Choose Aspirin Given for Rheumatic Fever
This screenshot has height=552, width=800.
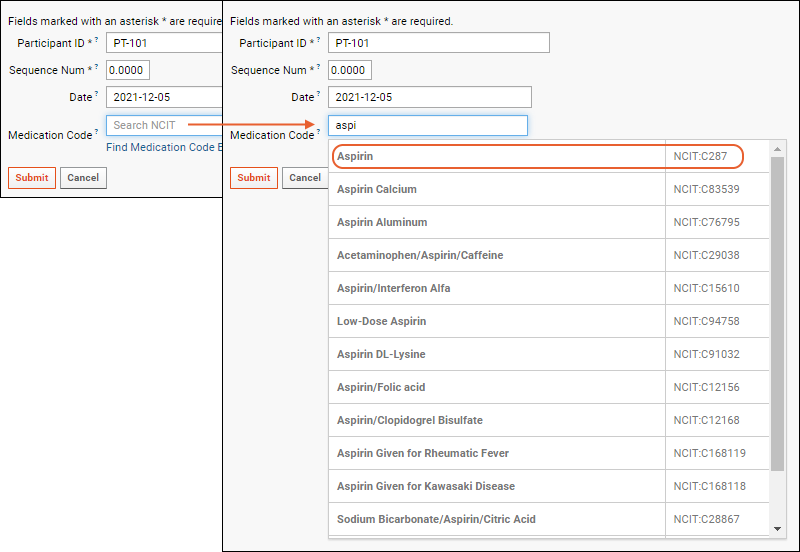pyautogui.click(x=548, y=453)
